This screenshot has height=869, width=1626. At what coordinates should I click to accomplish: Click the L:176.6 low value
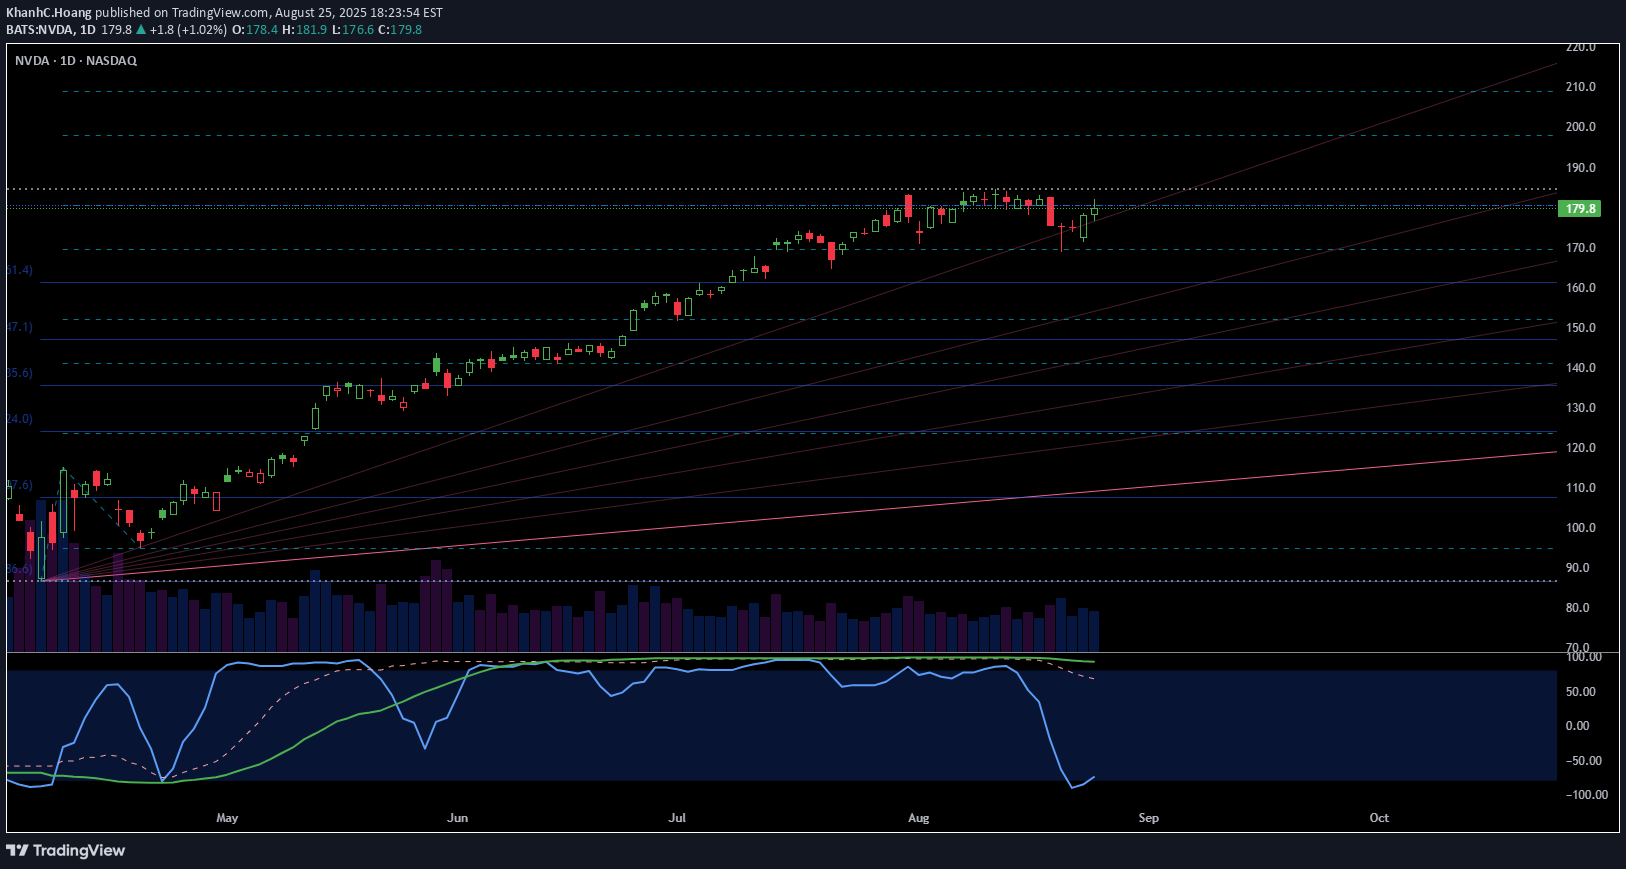(x=353, y=30)
